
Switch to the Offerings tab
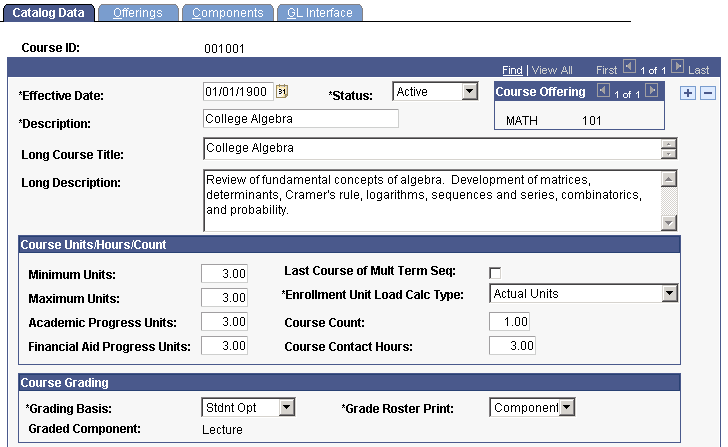pos(137,13)
